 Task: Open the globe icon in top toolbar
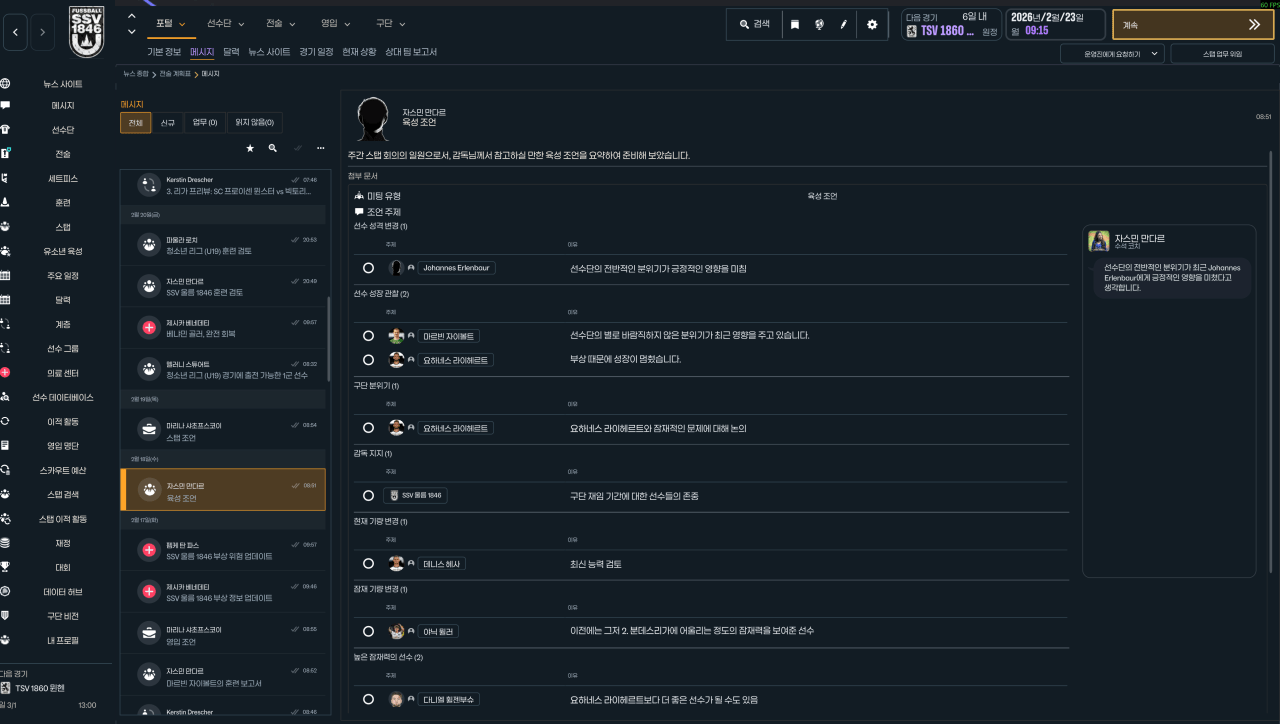point(819,24)
